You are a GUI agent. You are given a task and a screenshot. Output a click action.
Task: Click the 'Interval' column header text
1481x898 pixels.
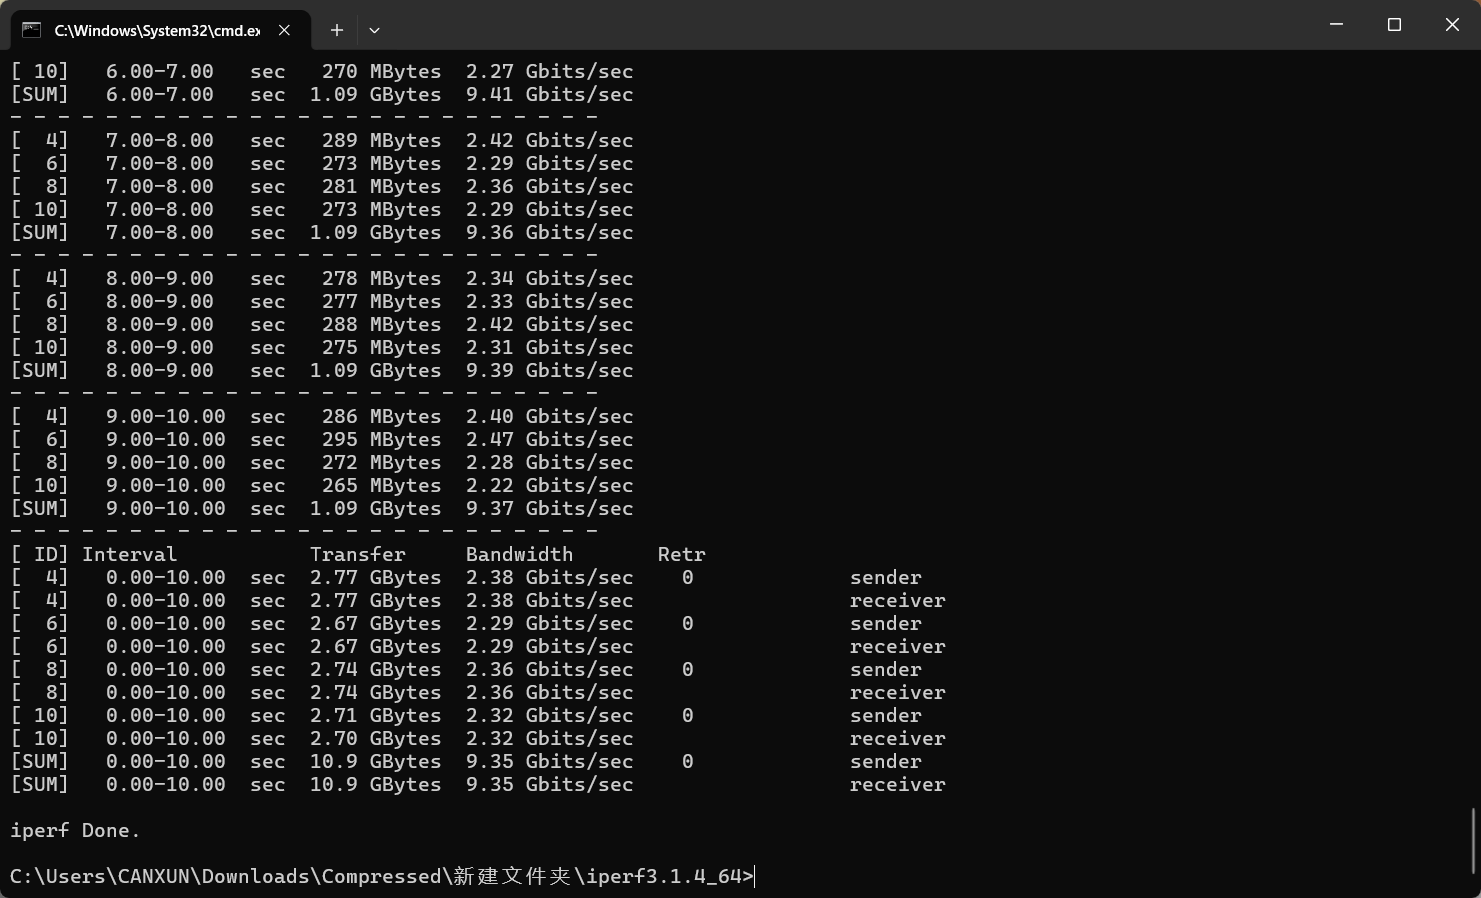(x=129, y=555)
